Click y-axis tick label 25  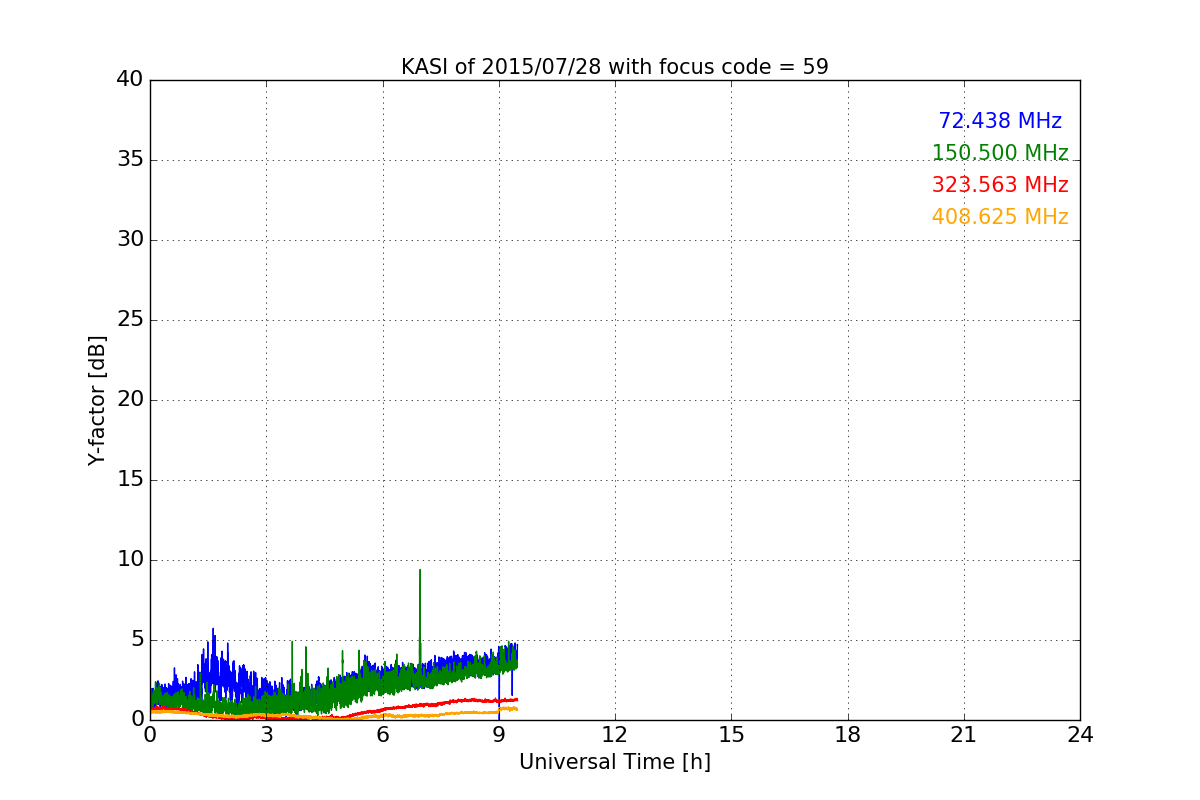130,320
